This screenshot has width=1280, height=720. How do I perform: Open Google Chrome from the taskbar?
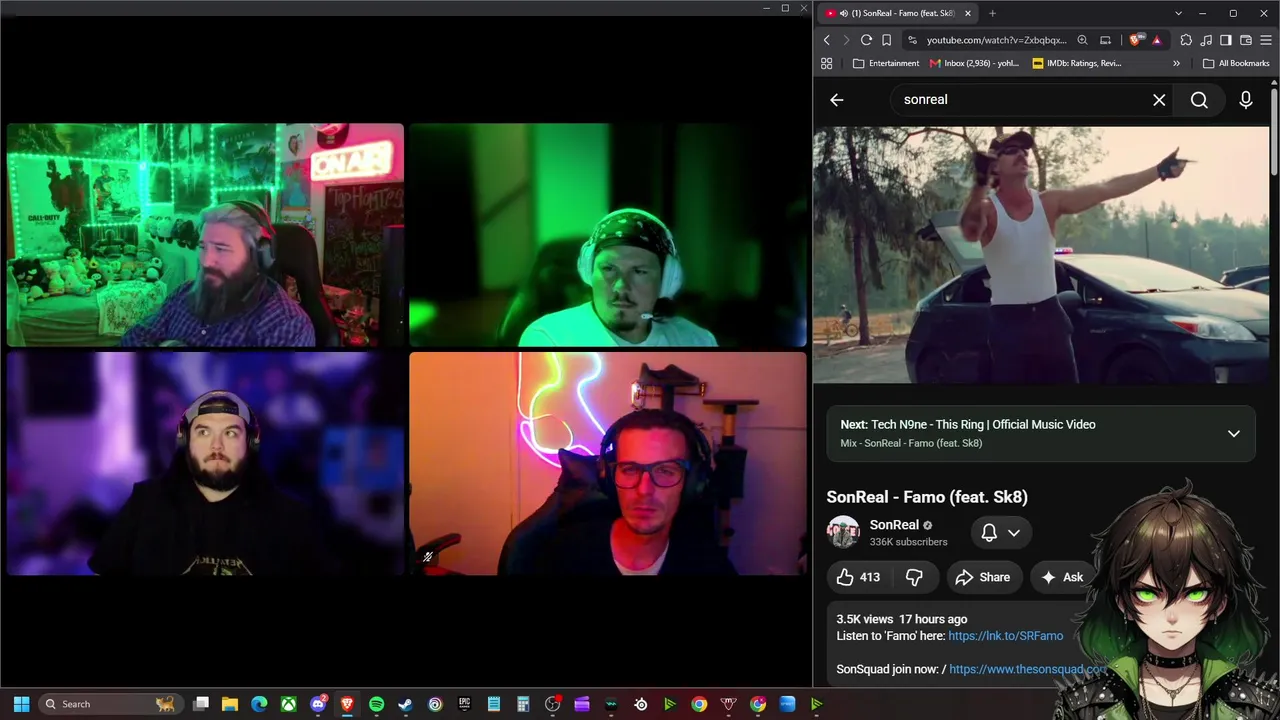699,704
